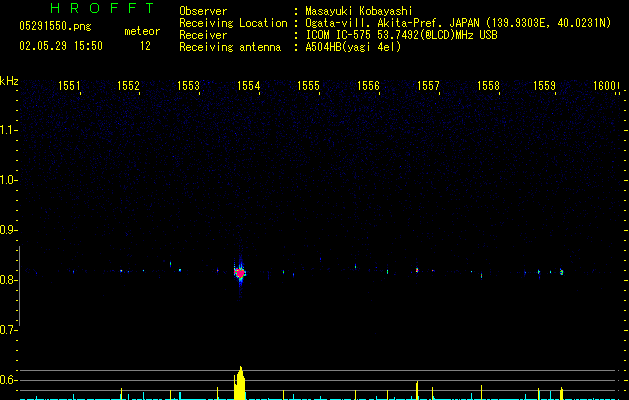
Task: Click the date stamp 02.05.29 15:50
Action: click(x=61, y=46)
